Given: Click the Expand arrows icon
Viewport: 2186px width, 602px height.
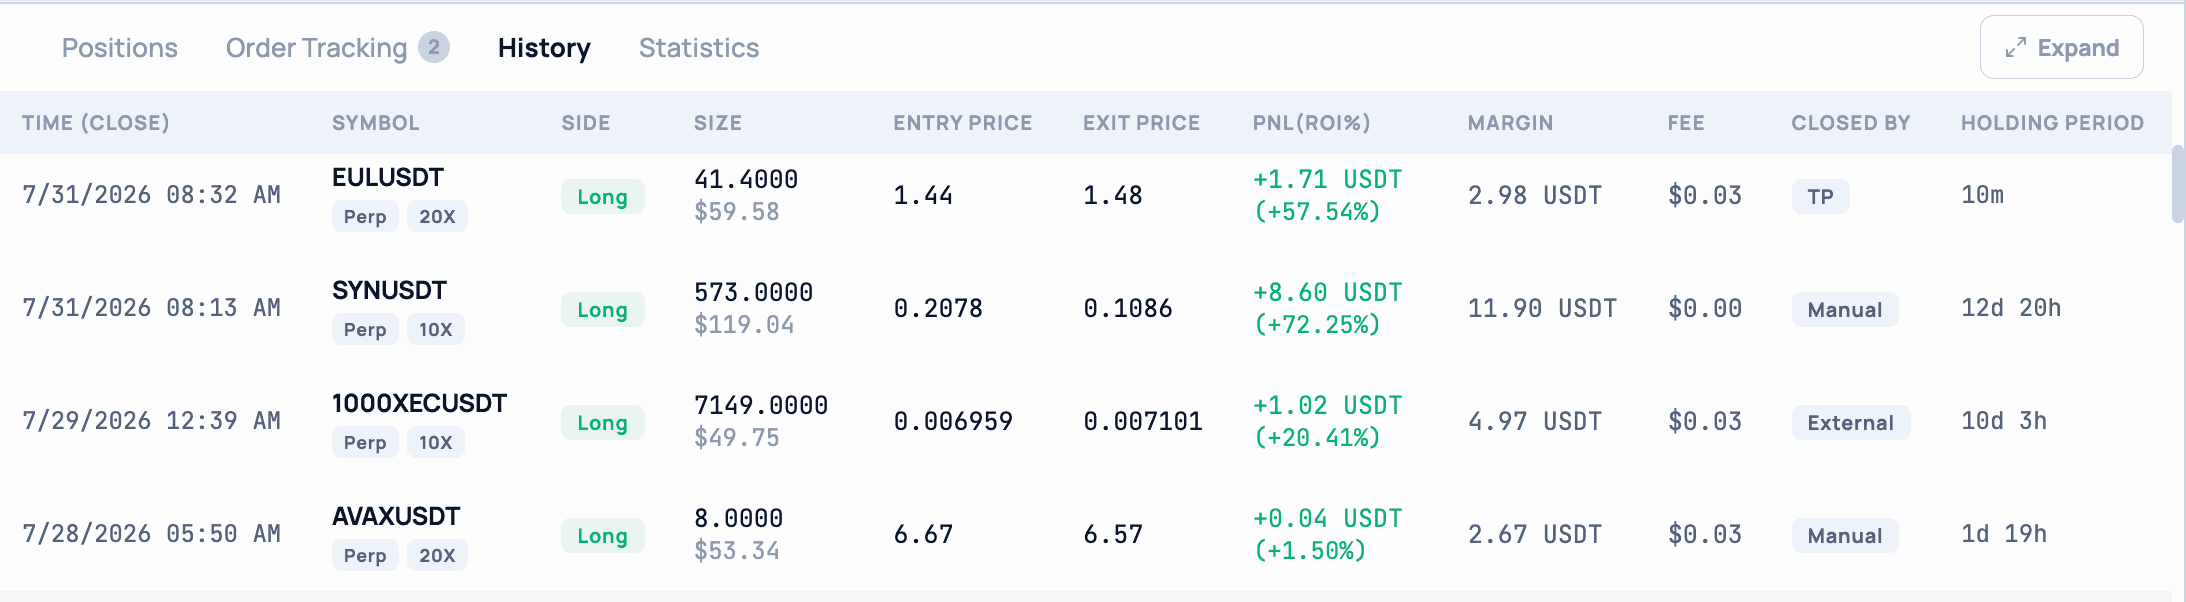Looking at the screenshot, I should tap(2015, 48).
